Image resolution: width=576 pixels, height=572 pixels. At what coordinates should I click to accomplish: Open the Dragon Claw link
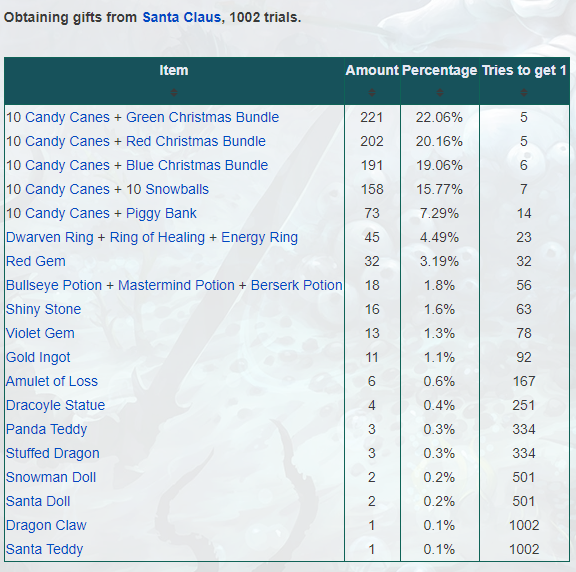click(46, 525)
